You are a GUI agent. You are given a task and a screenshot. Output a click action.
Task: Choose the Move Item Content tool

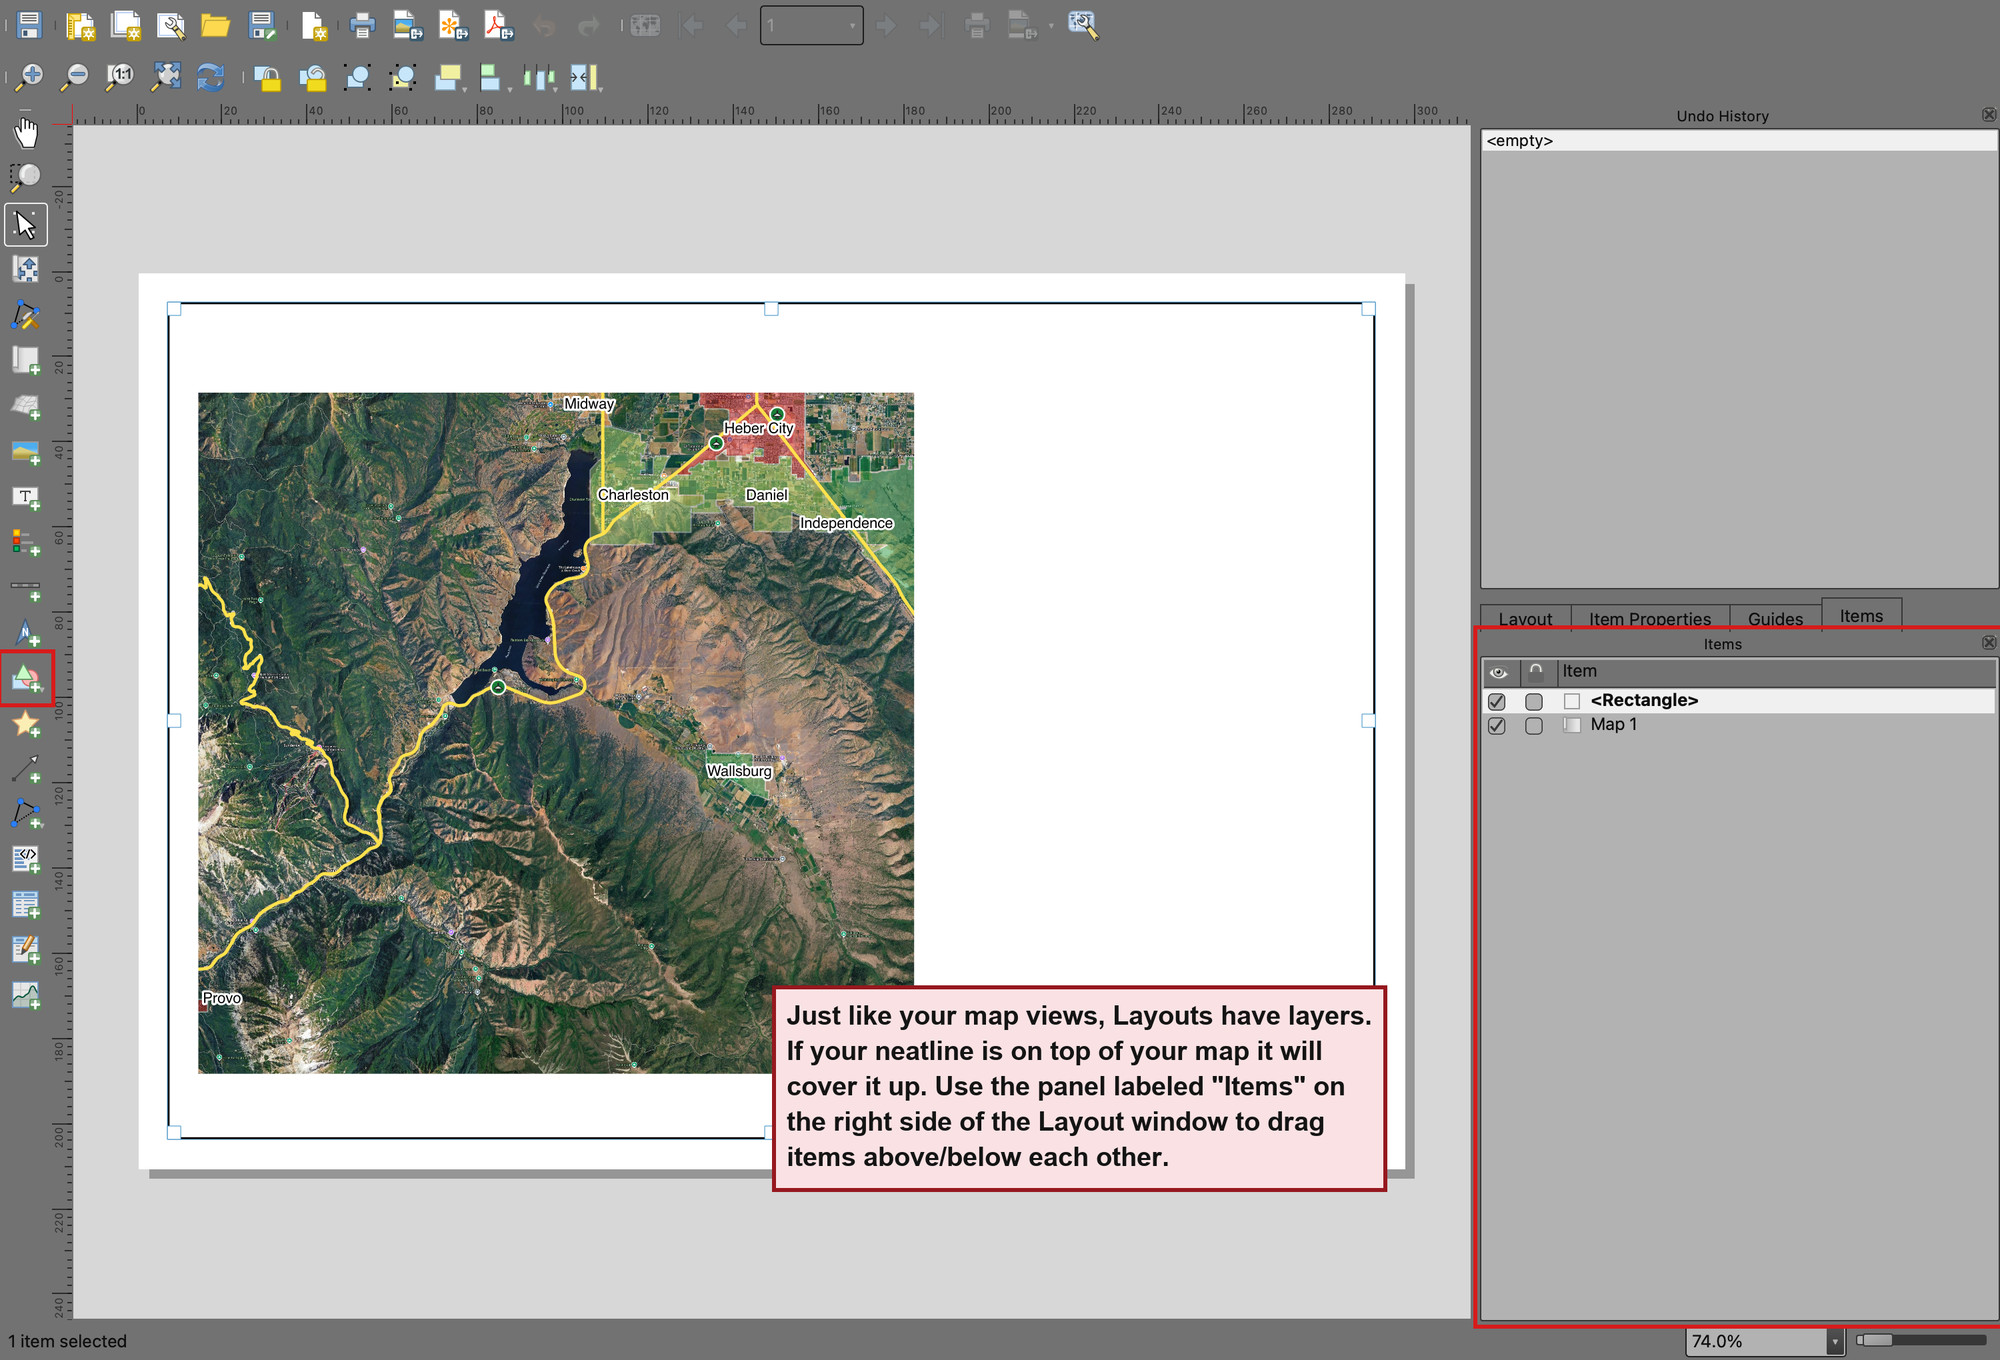pos(26,269)
